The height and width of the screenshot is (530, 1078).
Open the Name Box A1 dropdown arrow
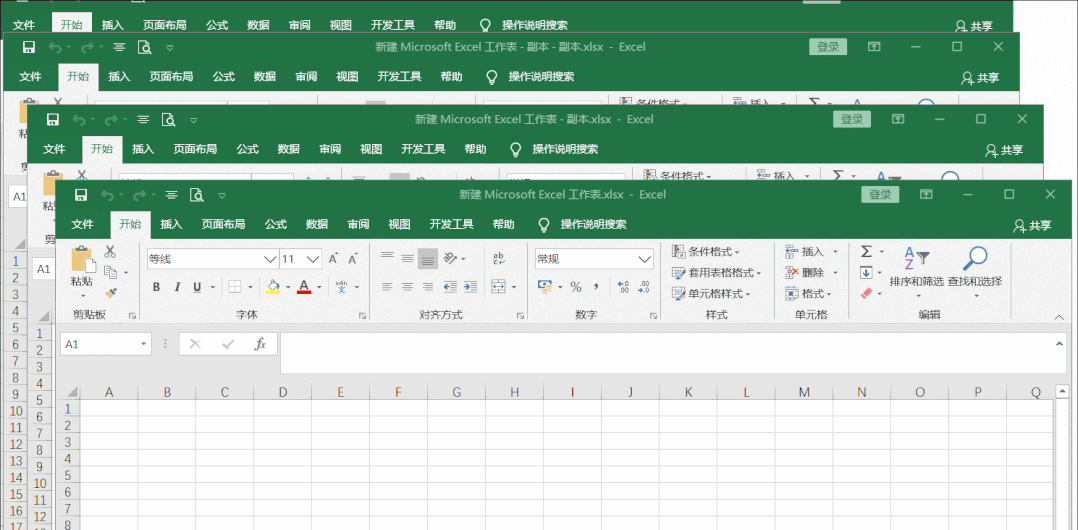pos(144,344)
